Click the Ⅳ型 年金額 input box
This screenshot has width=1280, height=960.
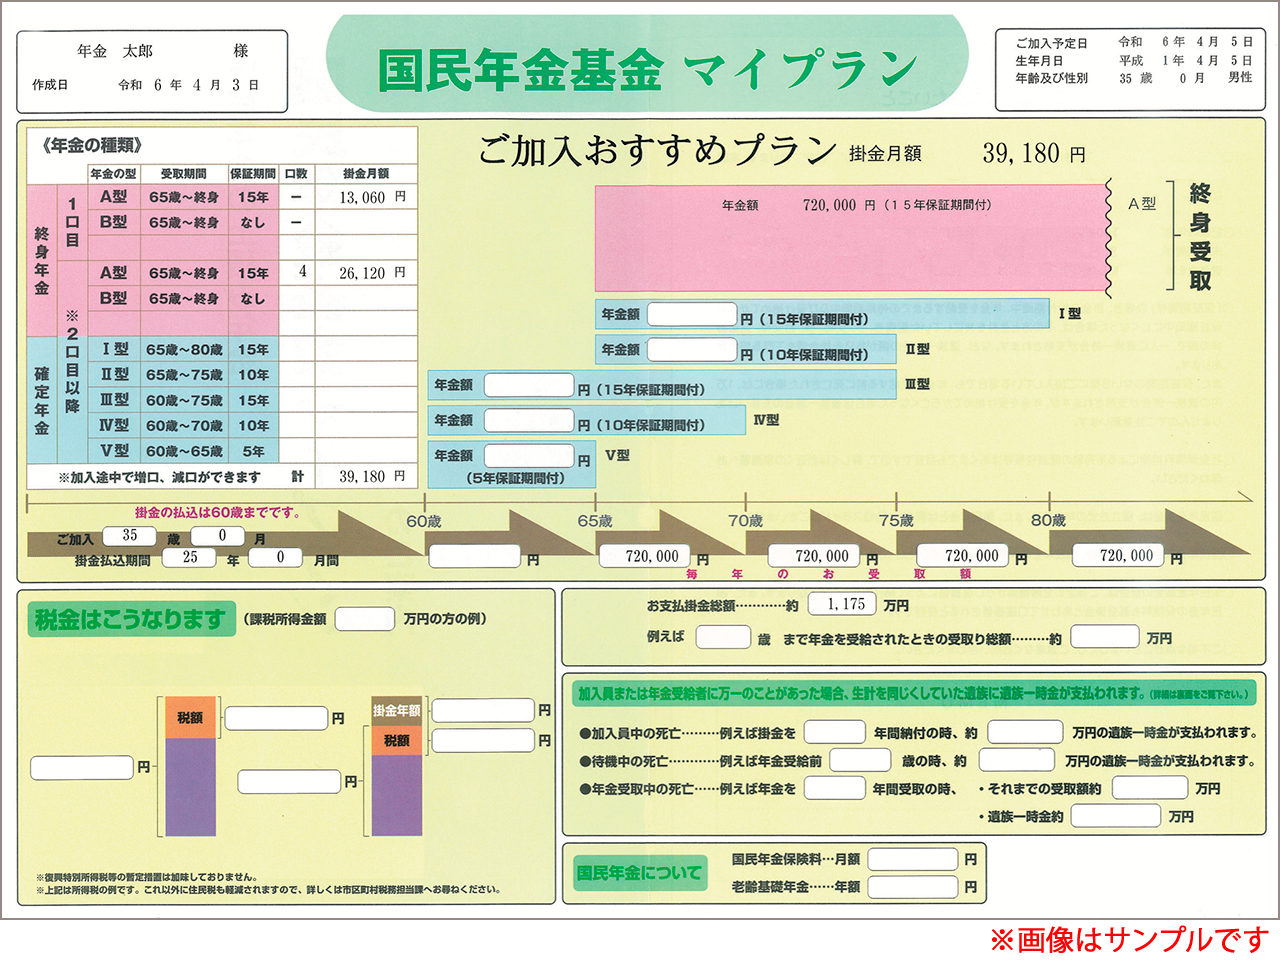click(529, 420)
